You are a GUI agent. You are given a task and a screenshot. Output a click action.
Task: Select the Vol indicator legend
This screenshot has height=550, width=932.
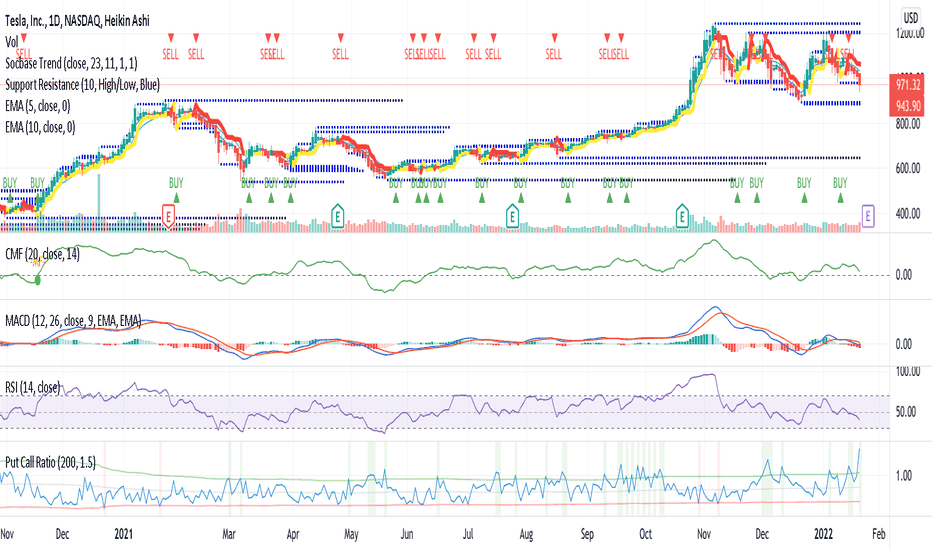pyautogui.click(x=11, y=42)
